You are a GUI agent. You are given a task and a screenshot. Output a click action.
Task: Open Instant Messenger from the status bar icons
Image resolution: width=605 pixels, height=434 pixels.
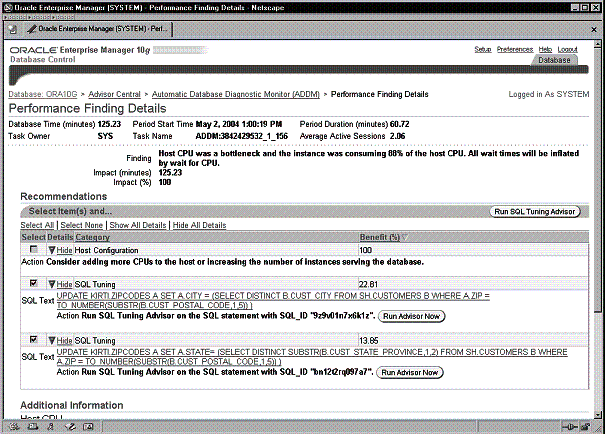click(51, 427)
